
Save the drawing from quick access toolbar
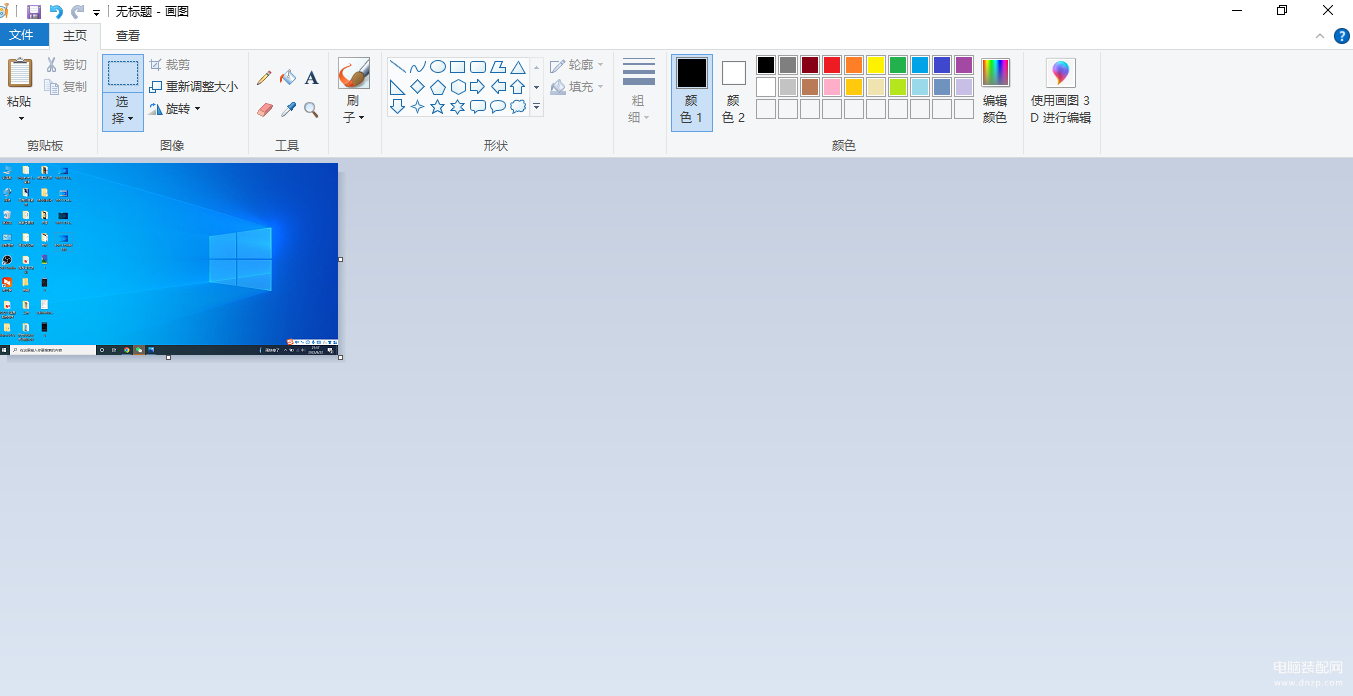pos(34,12)
